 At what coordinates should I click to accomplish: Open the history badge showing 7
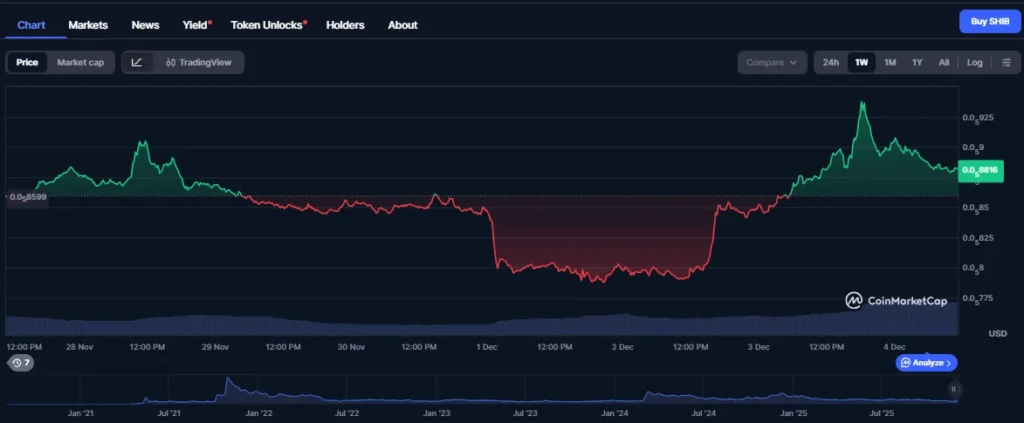20,362
